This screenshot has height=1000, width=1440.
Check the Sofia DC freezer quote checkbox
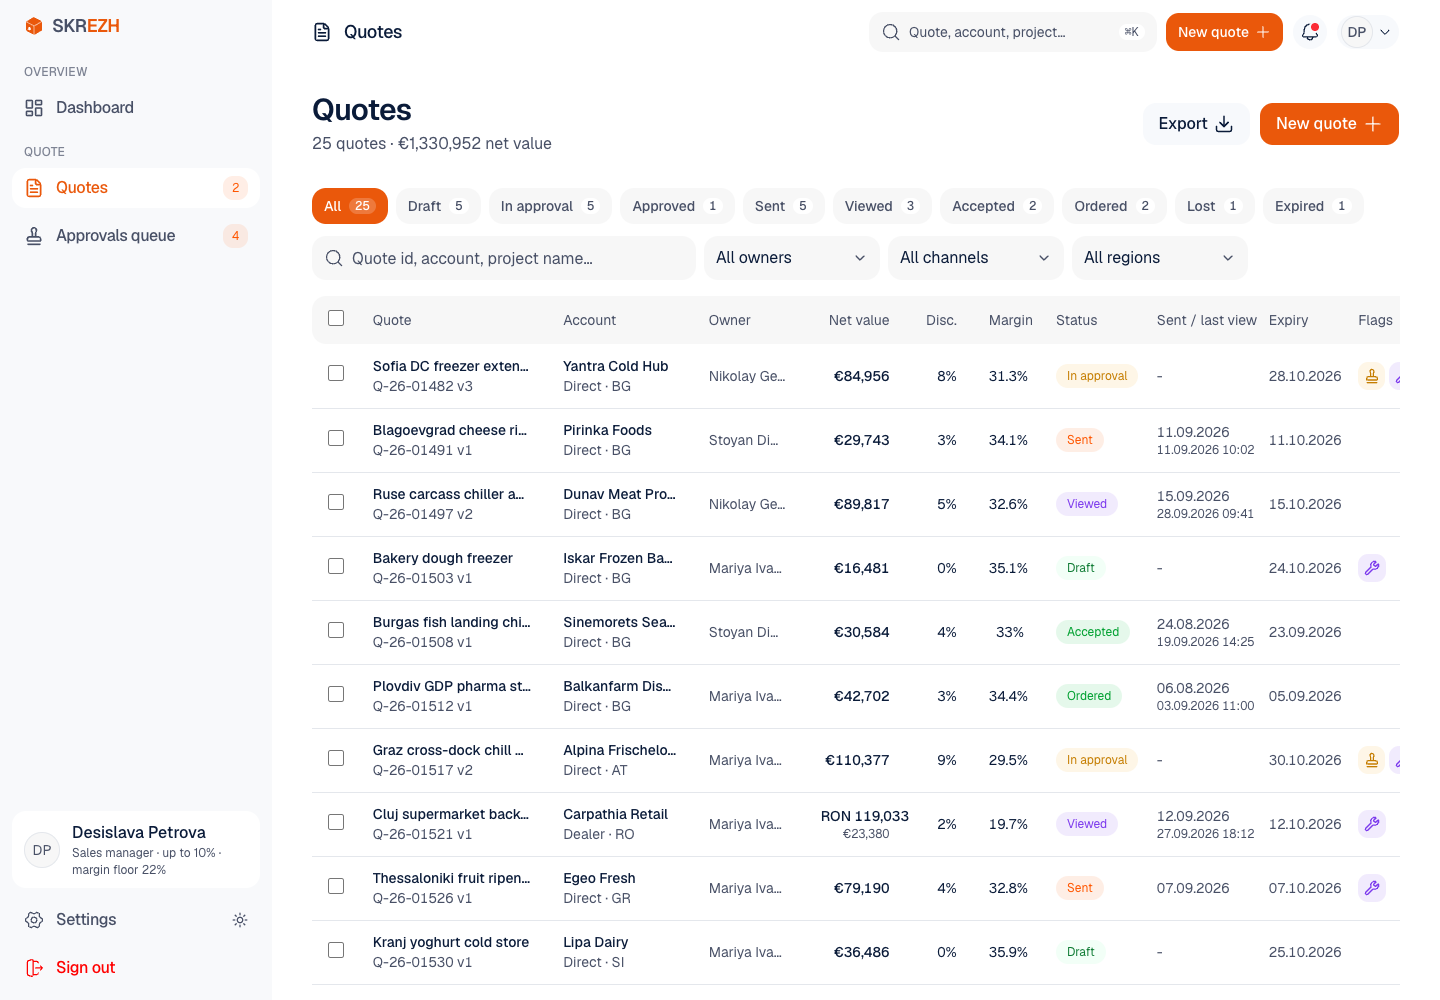point(336,373)
